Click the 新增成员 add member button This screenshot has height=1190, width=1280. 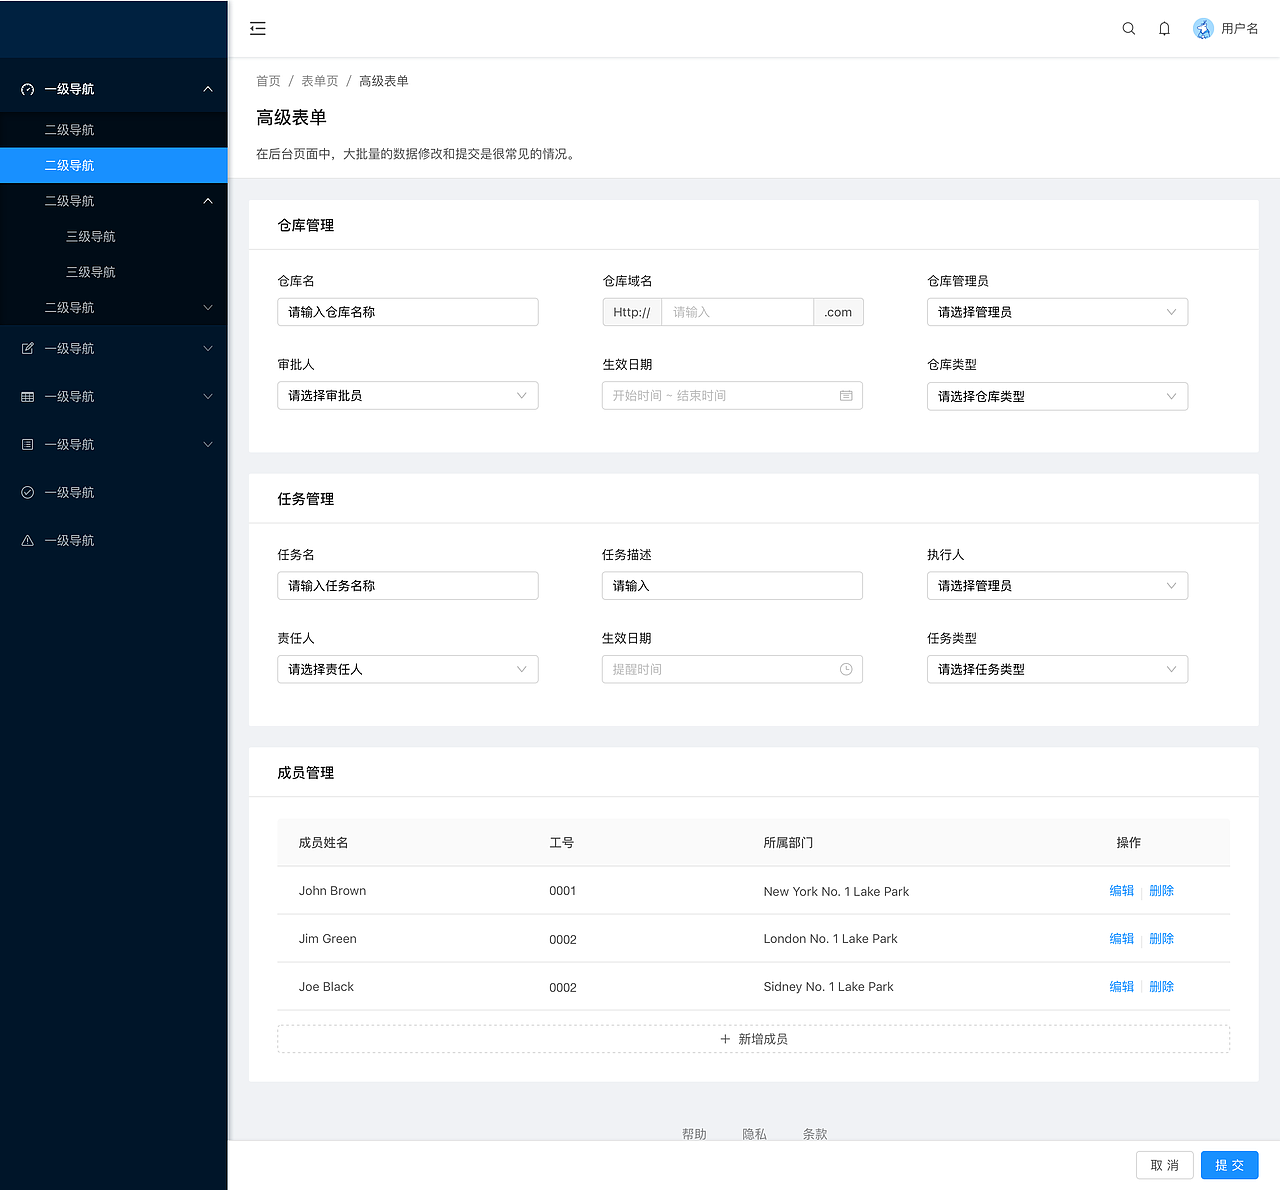[x=754, y=1039]
